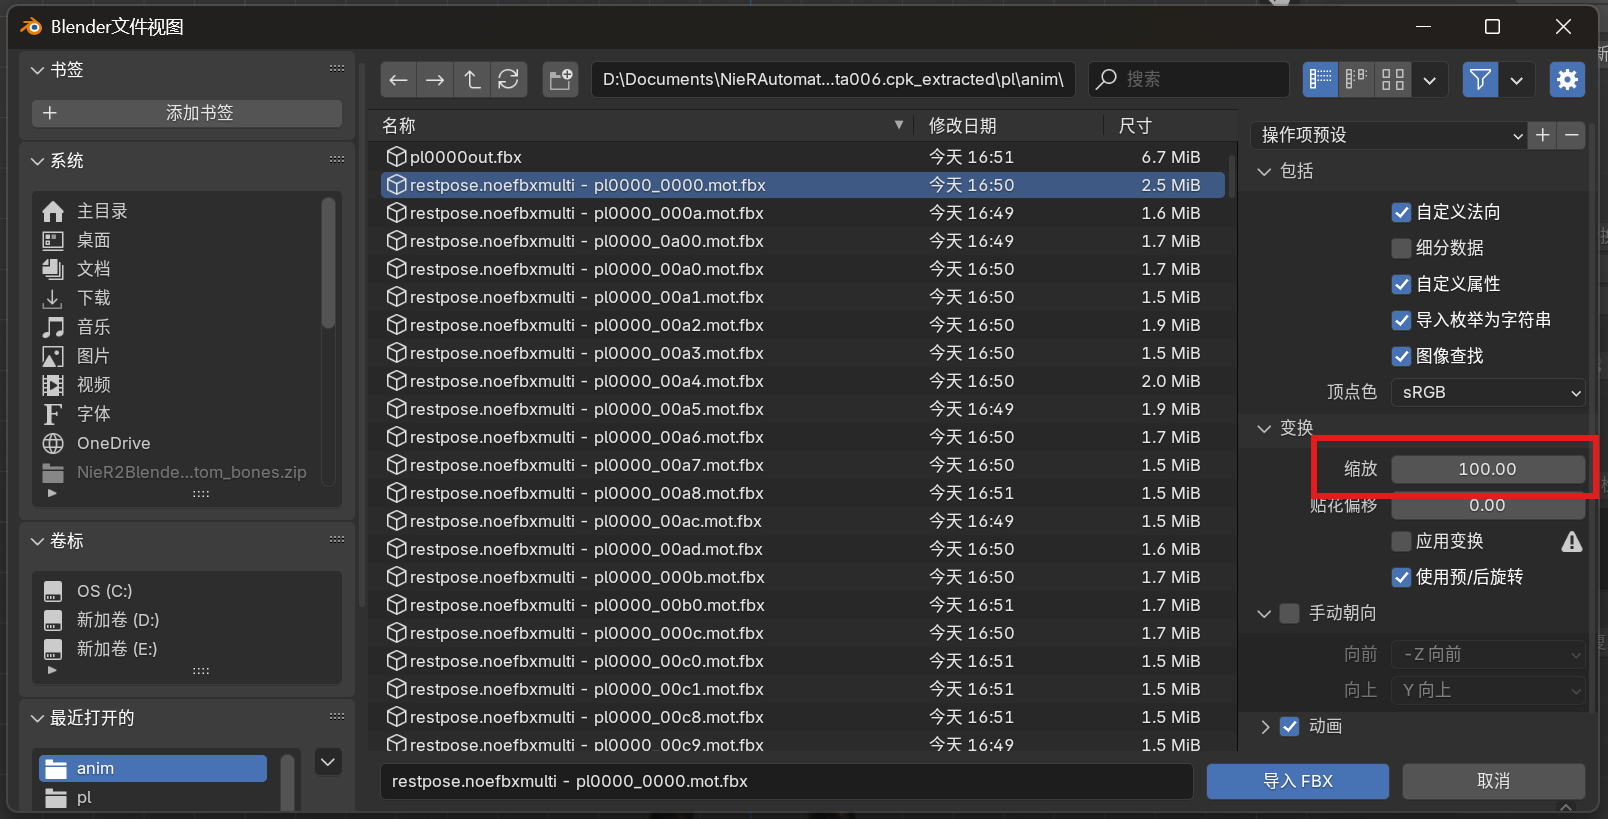Switch to vertical list display mode
The image size is (1608, 819).
pyautogui.click(x=1320, y=80)
